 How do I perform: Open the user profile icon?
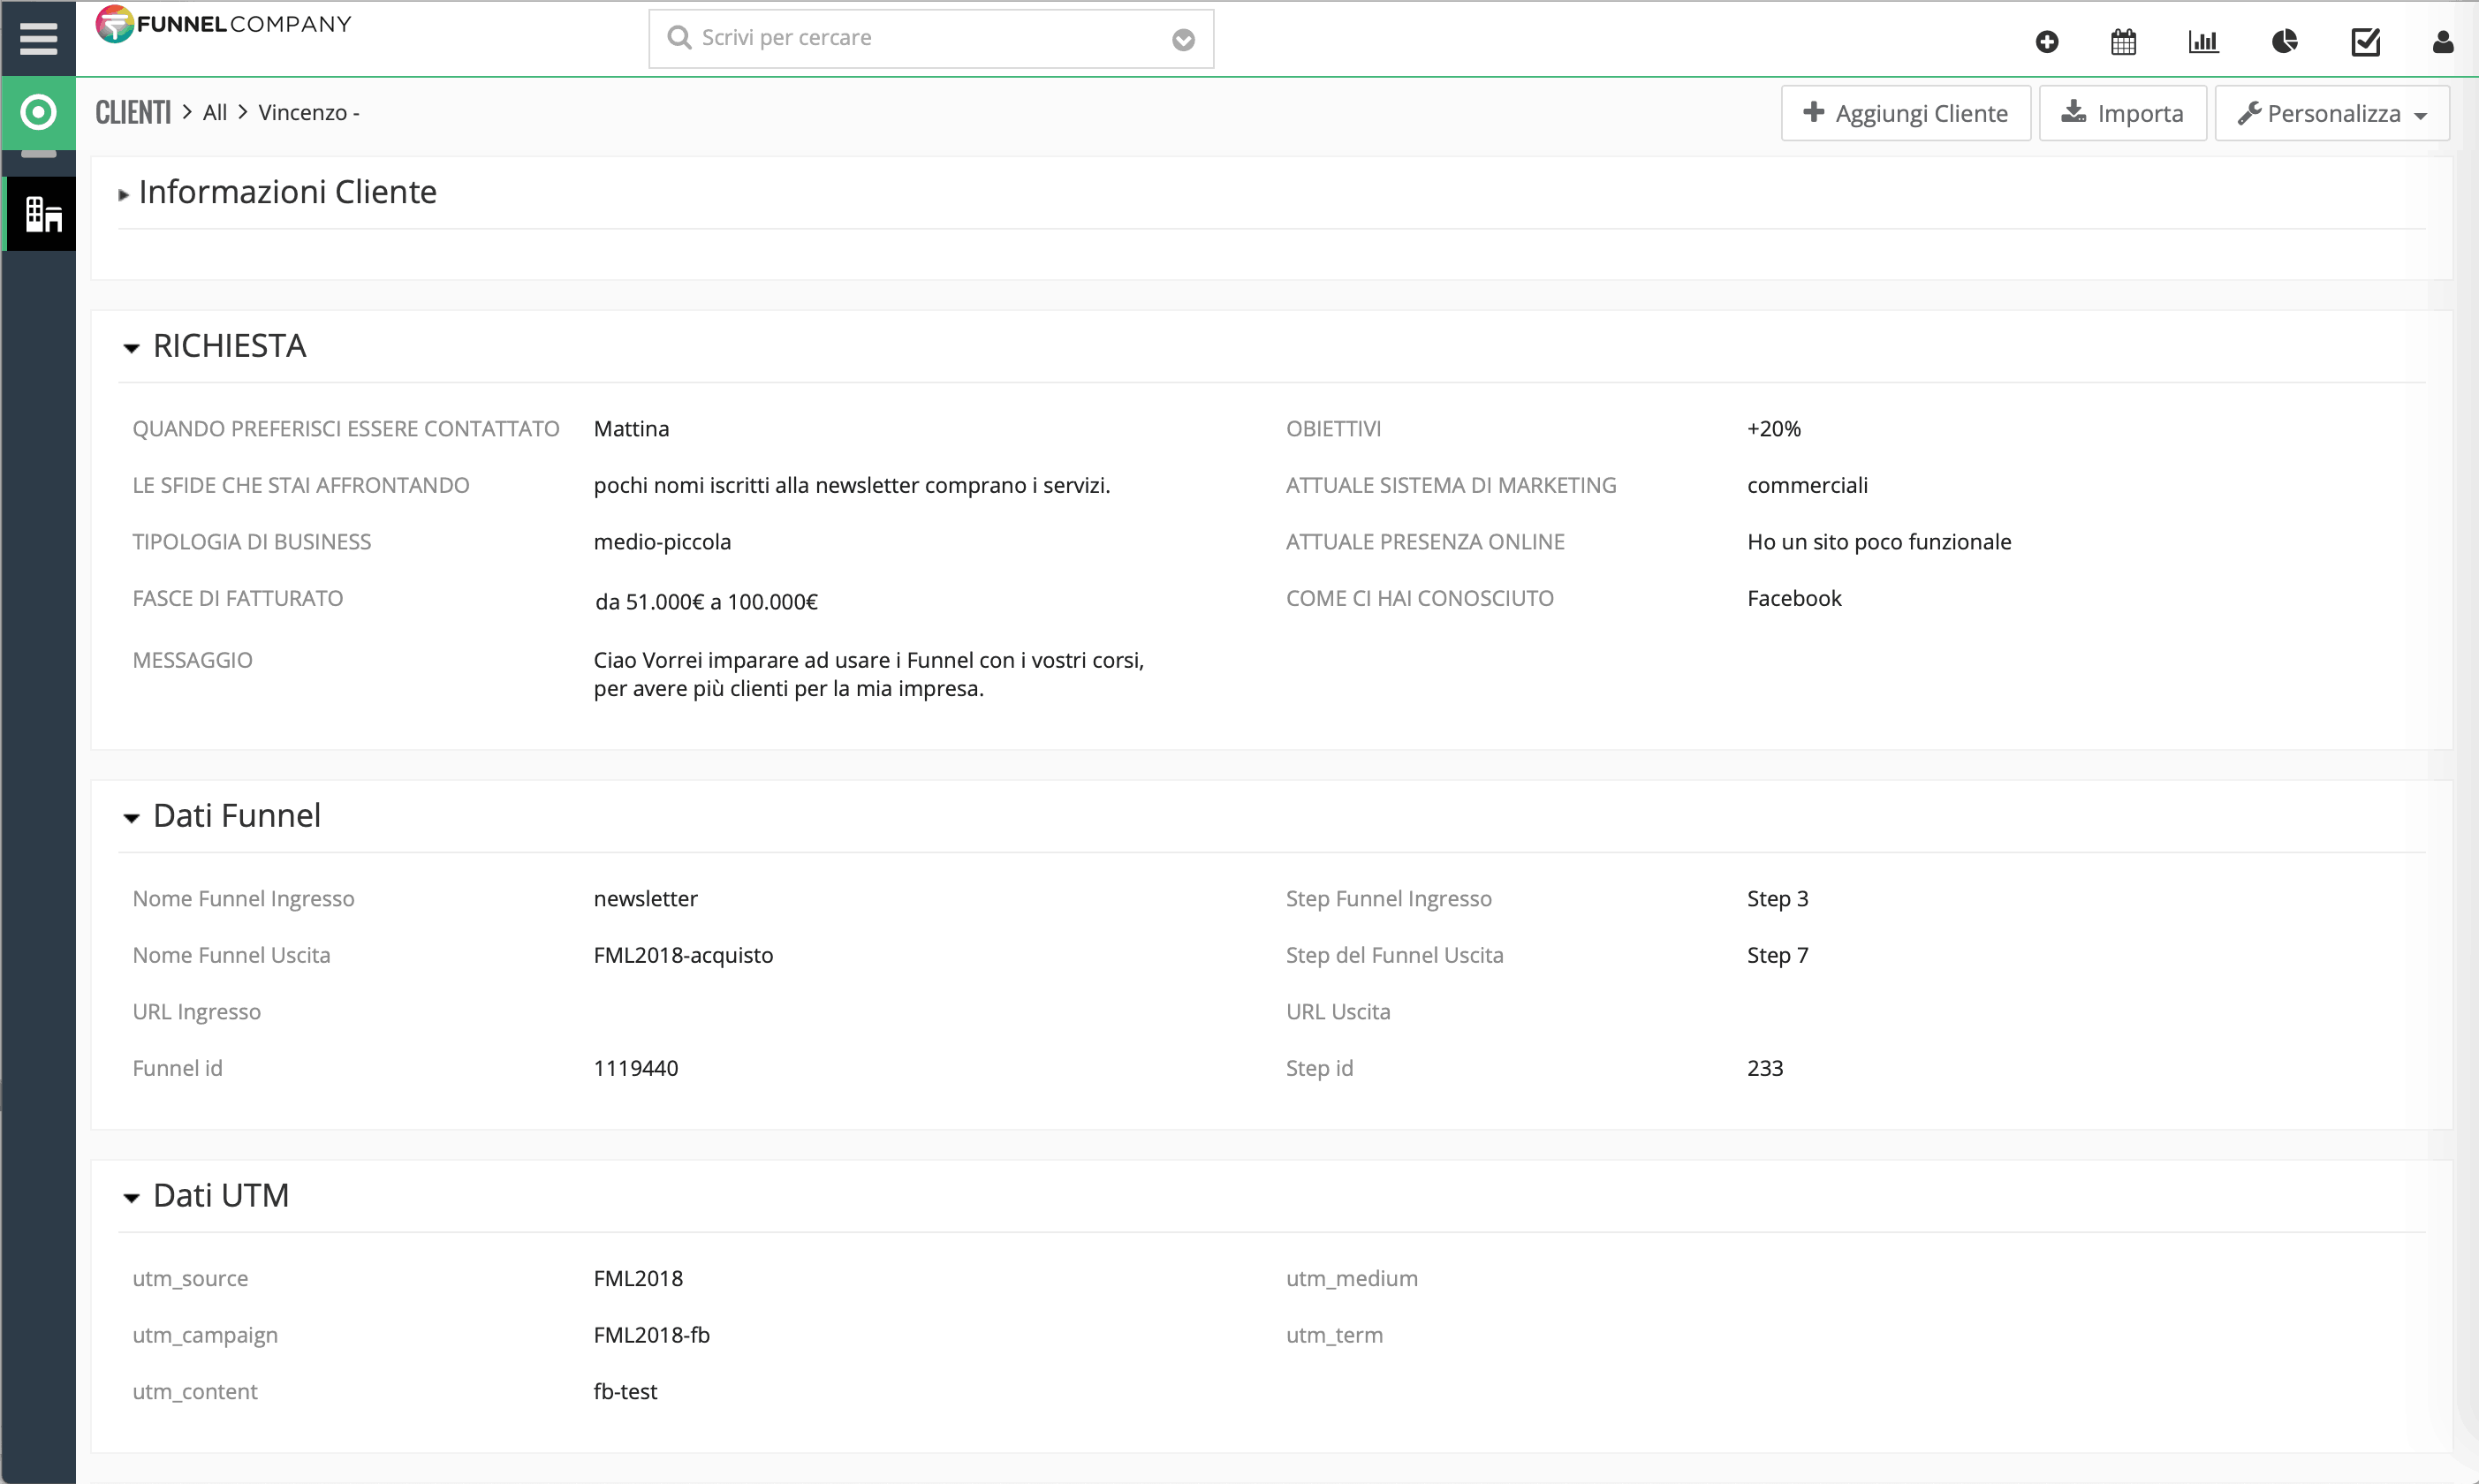tap(2442, 41)
